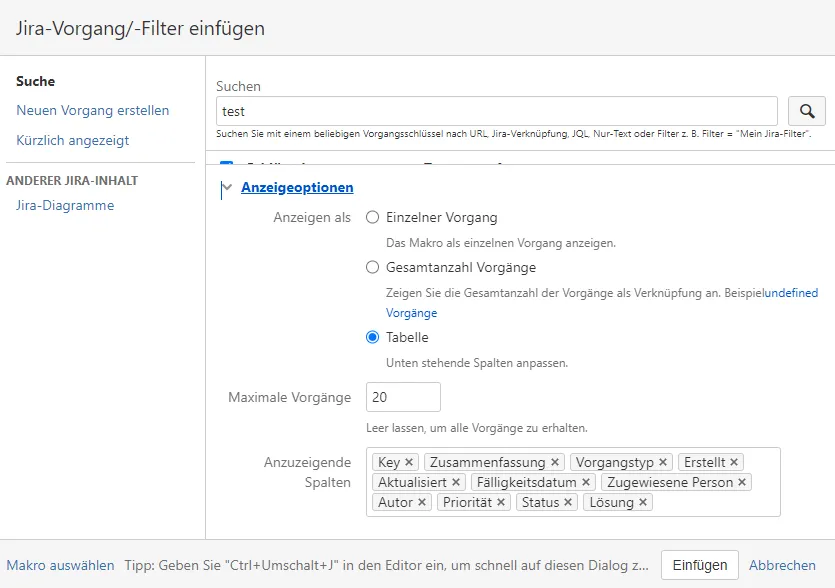
Task: Click the Makro auswählen link
Action: coord(60,565)
